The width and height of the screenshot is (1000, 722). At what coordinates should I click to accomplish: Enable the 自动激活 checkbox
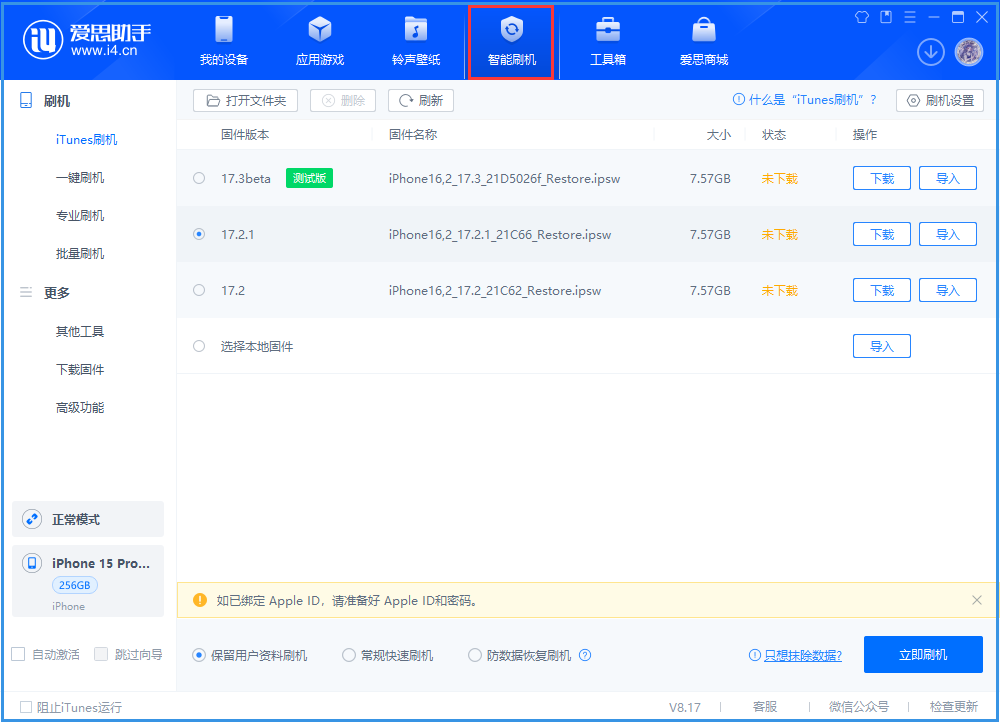pyautogui.click(x=16, y=654)
